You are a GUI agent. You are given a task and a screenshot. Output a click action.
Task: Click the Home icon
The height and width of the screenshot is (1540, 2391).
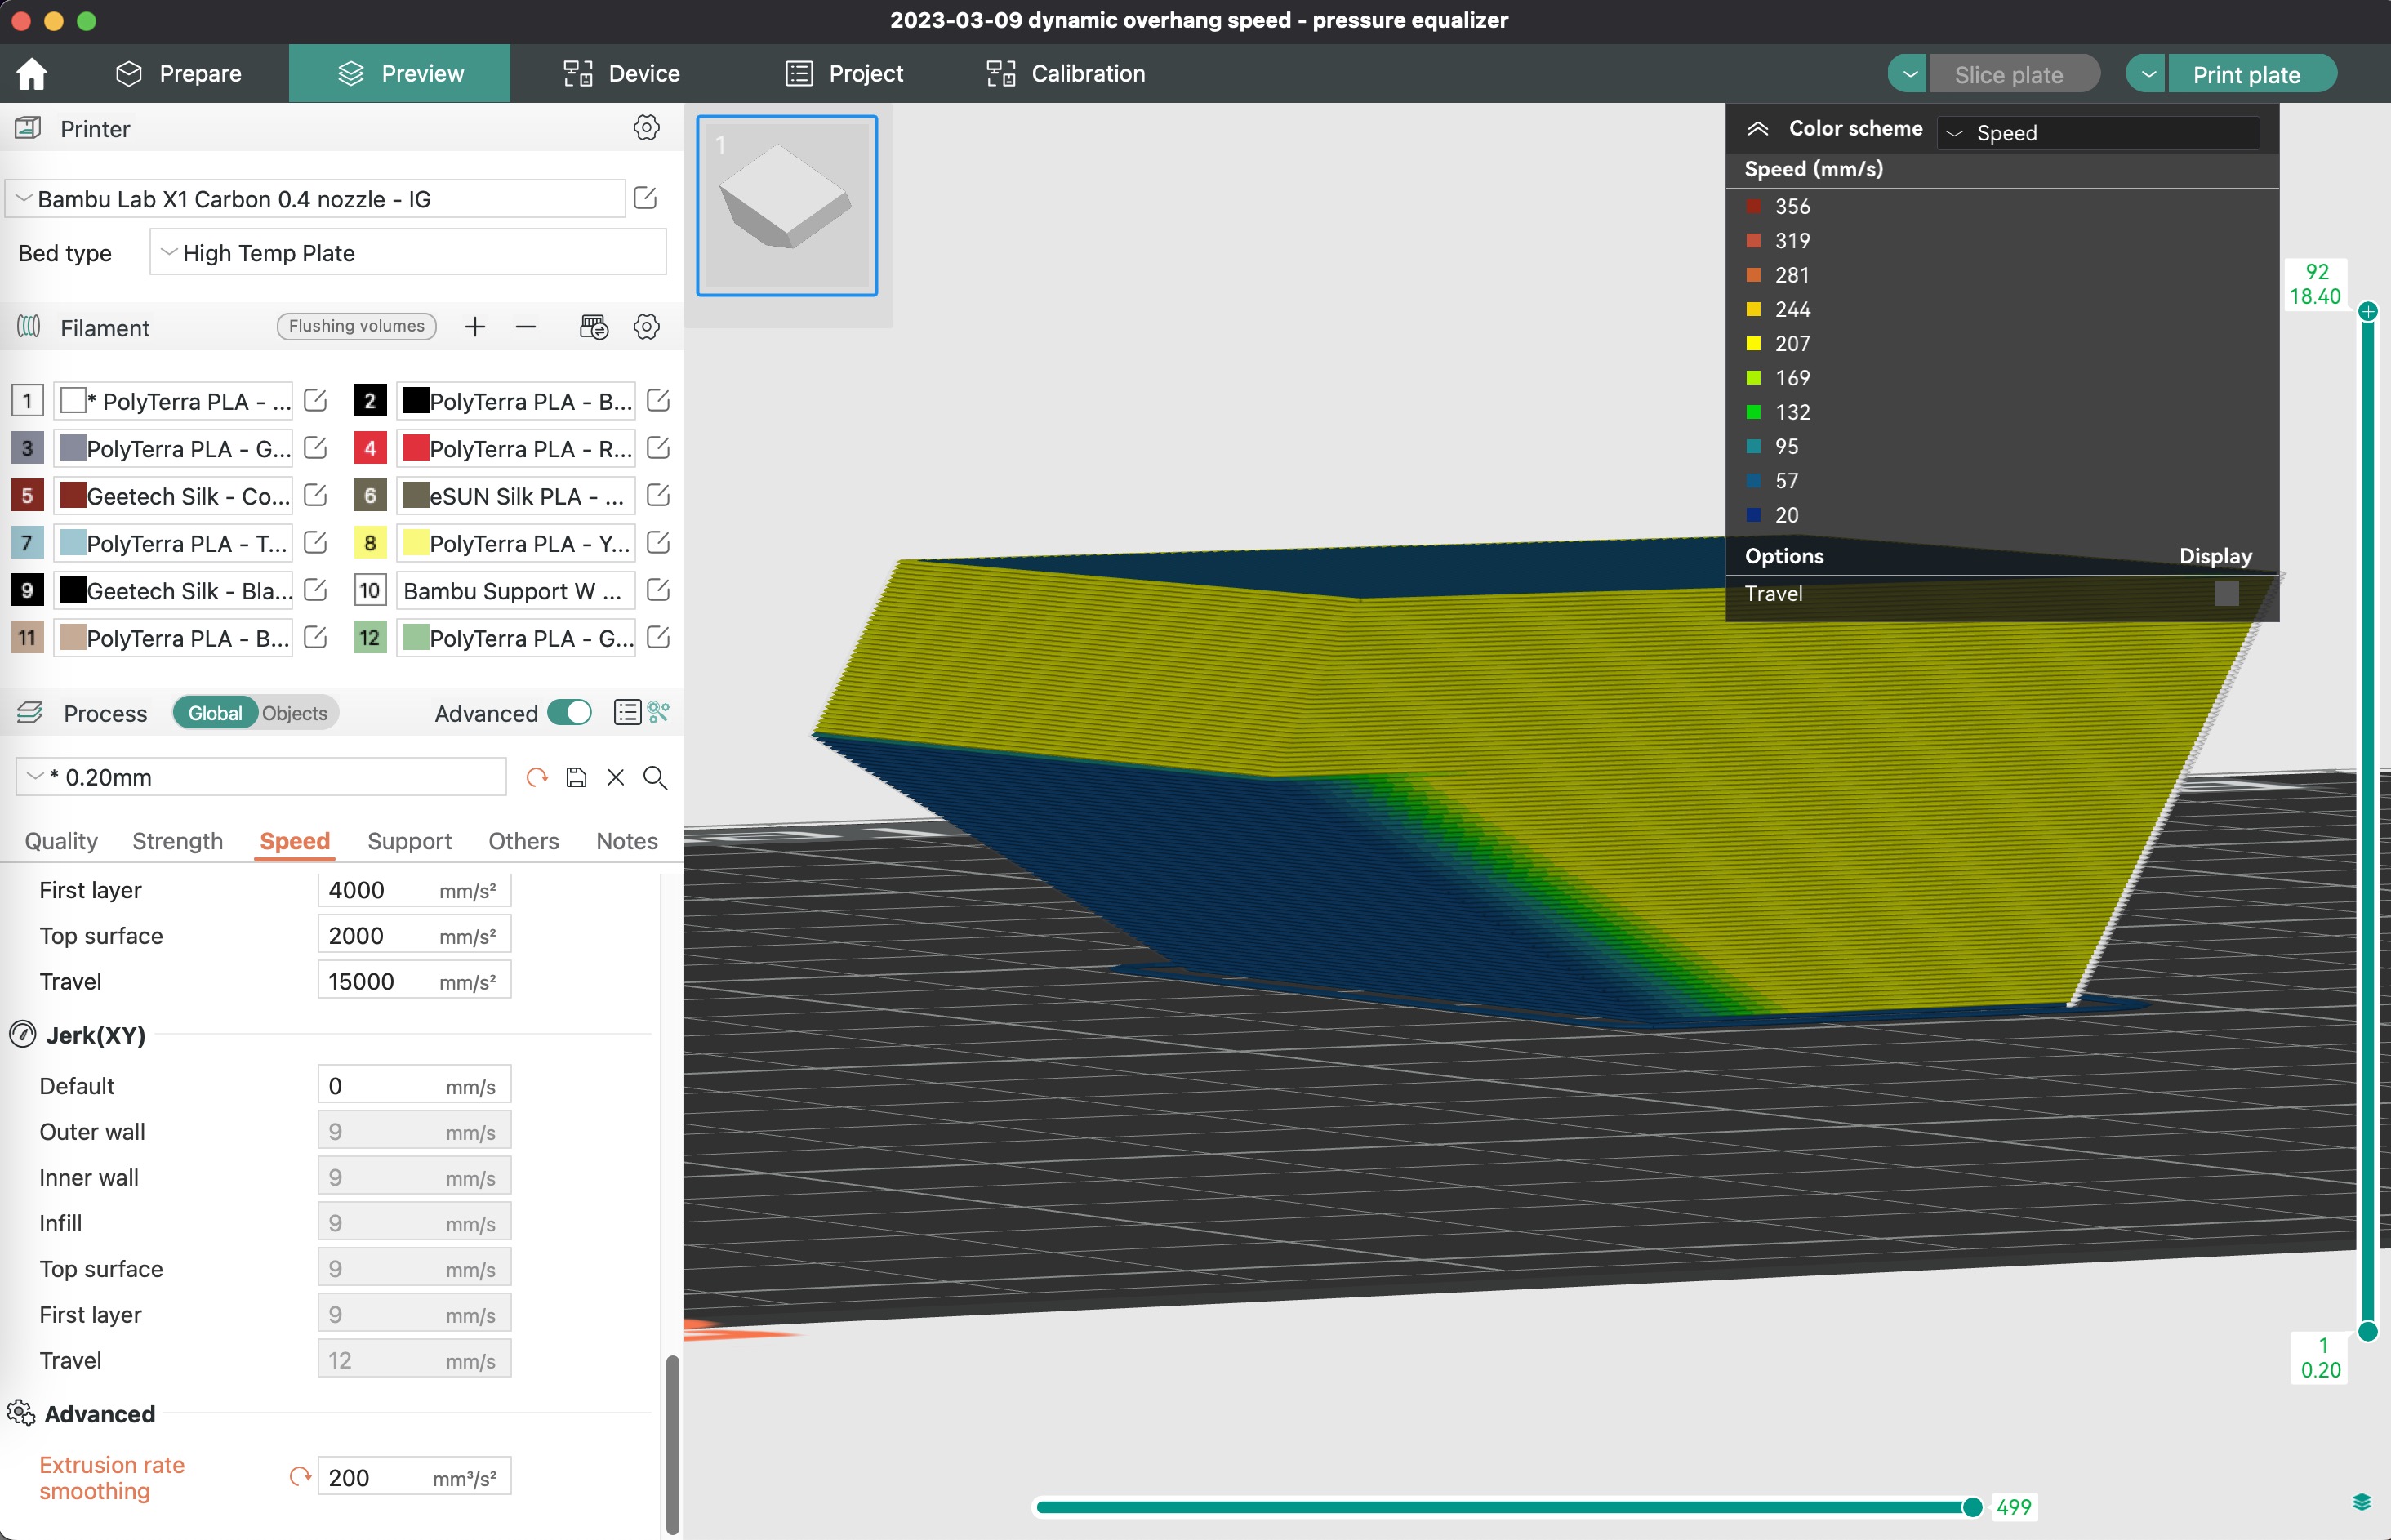click(32, 73)
